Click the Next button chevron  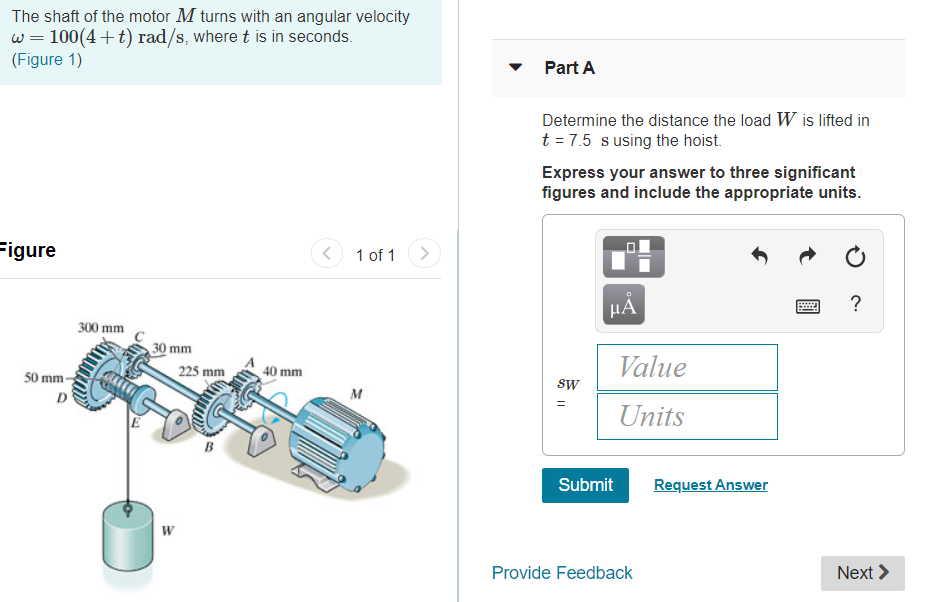[884, 573]
